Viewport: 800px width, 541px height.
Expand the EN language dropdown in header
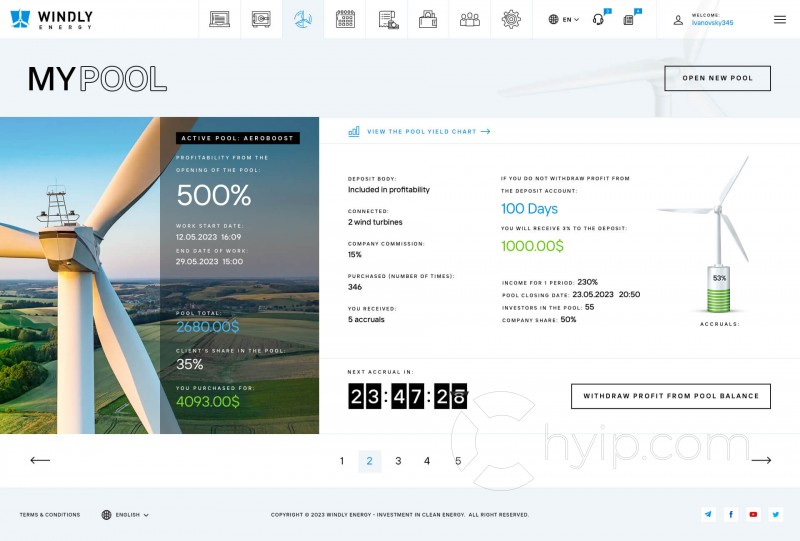pyautogui.click(x=564, y=19)
